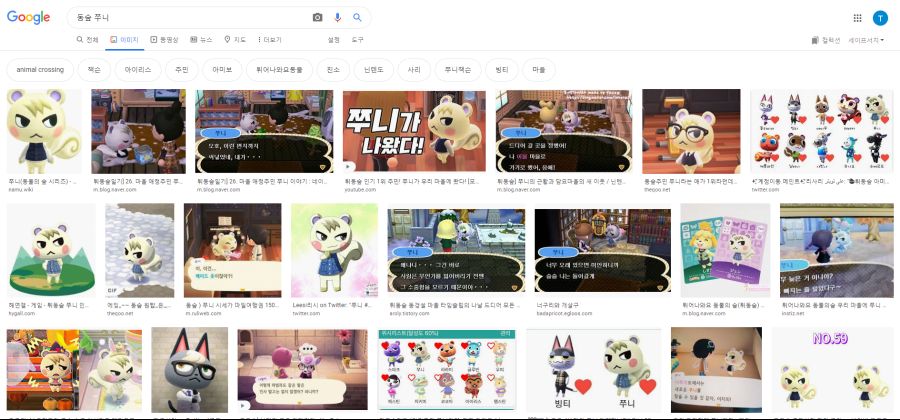Viewport: 900px width, 420px height.
Task: Submit search with the magnifier icon
Action: point(357,18)
